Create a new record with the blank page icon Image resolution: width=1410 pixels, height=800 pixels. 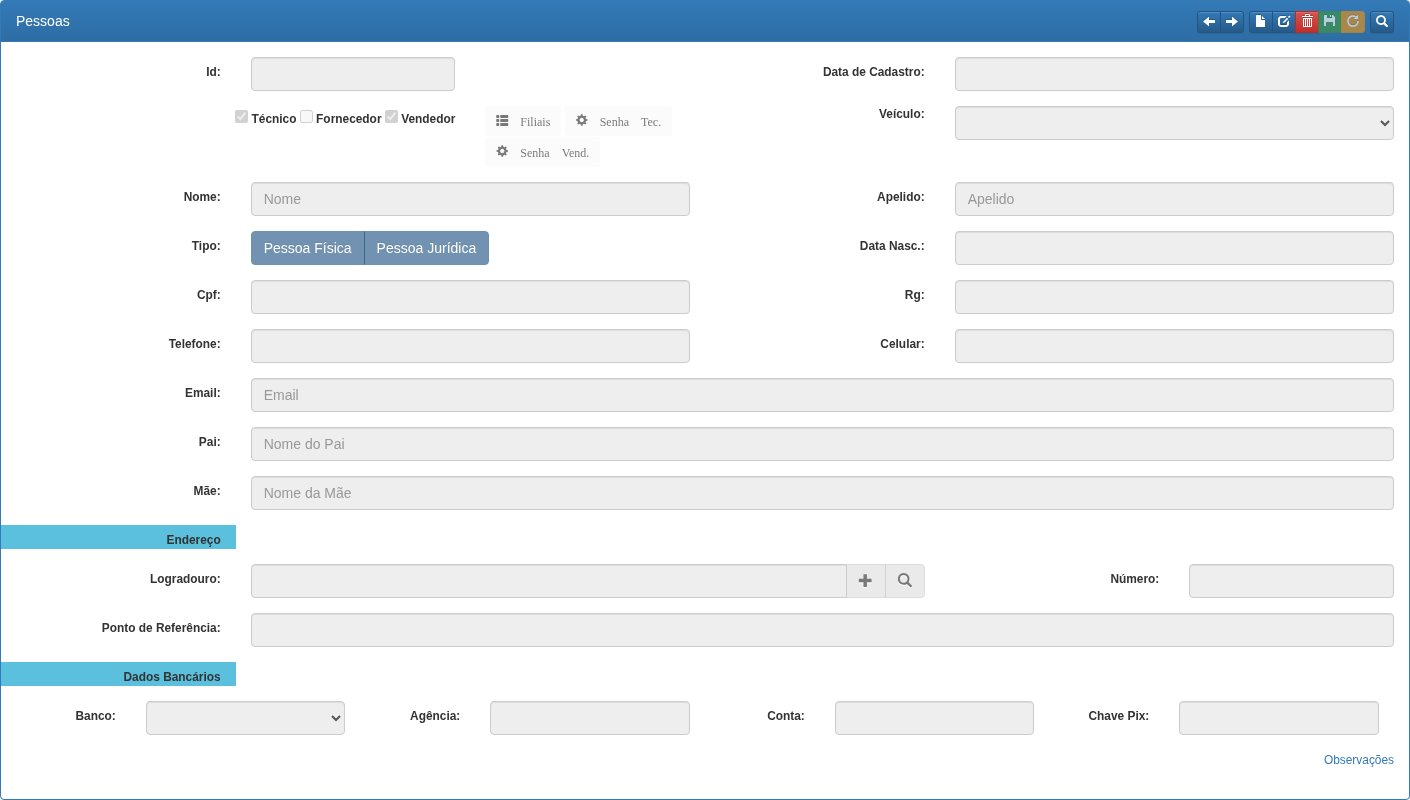point(1261,21)
